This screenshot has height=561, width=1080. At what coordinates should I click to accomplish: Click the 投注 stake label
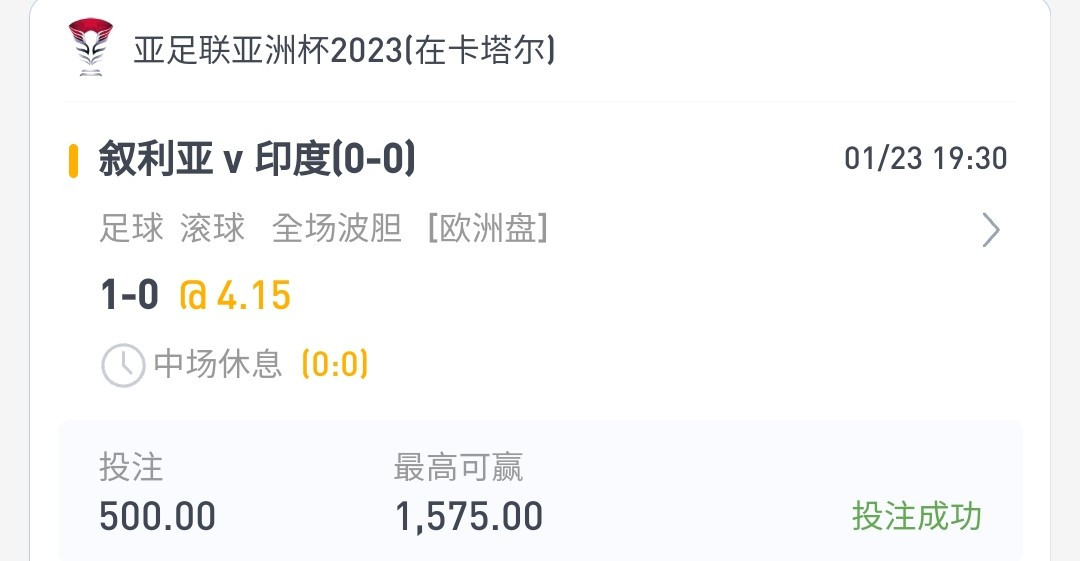(132, 467)
